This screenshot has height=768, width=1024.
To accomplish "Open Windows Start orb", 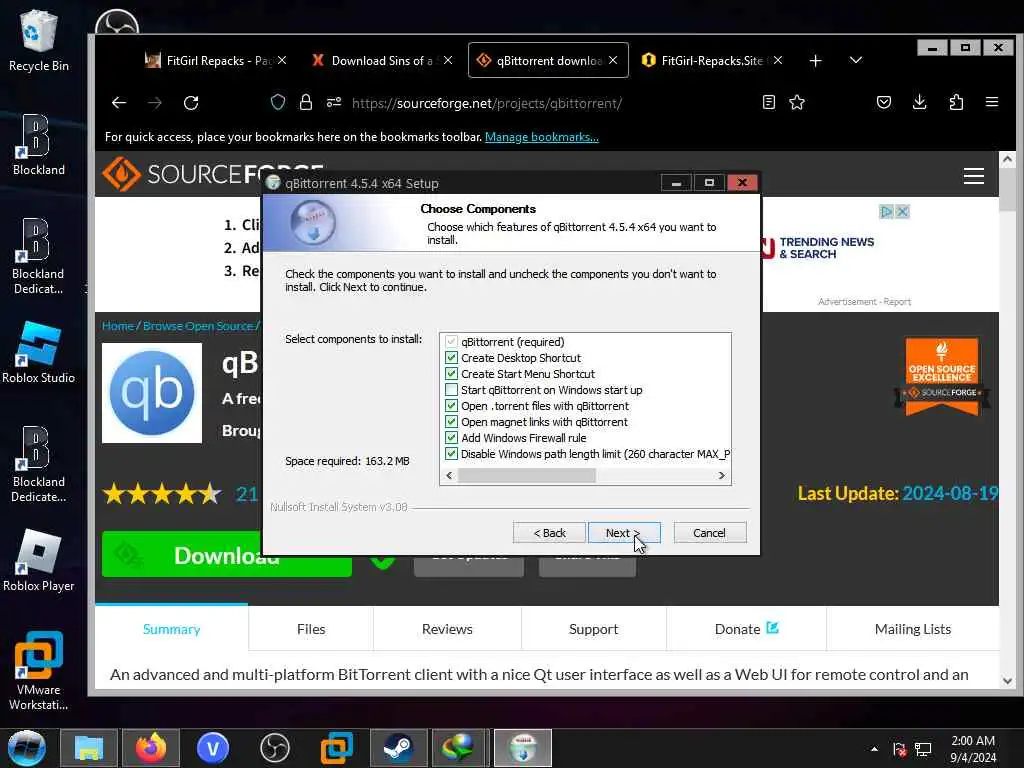I will (27, 748).
